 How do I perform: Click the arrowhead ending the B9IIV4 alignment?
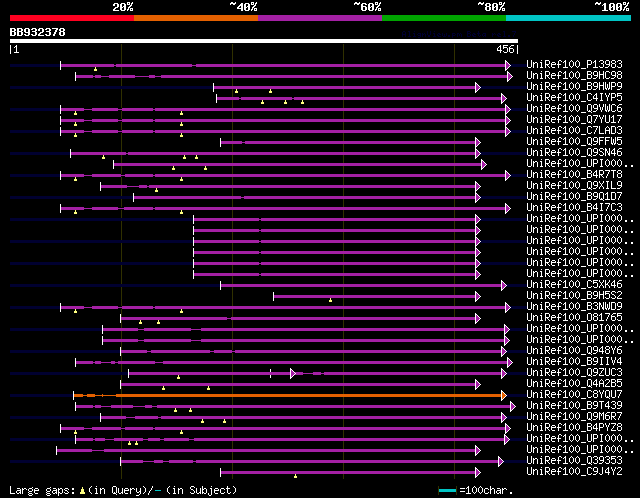(510, 362)
